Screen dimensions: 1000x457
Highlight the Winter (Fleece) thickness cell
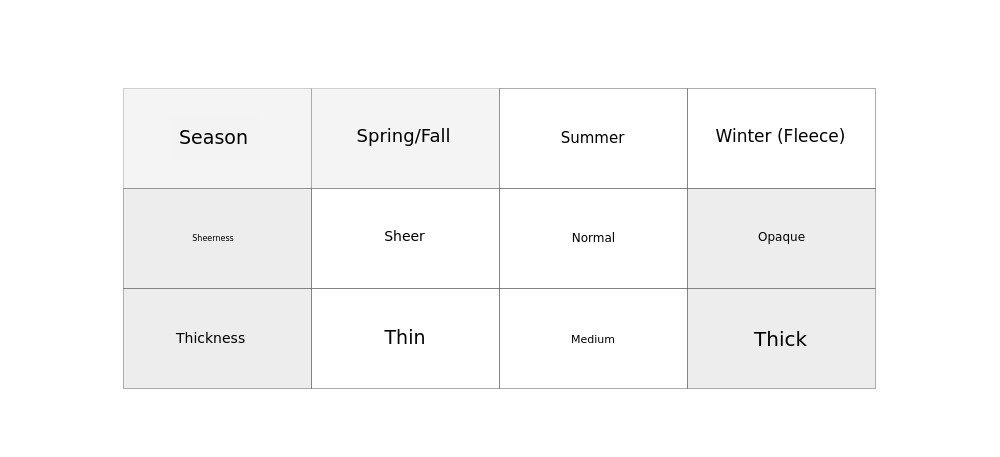point(781,338)
